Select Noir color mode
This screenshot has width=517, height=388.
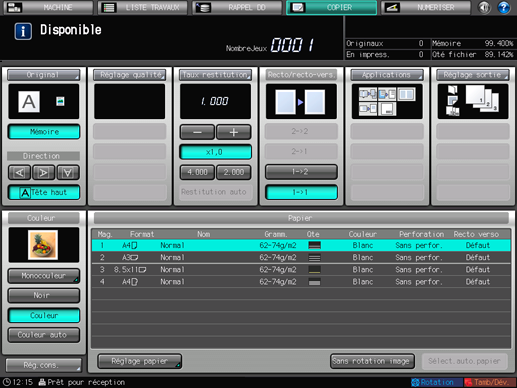coord(44,296)
